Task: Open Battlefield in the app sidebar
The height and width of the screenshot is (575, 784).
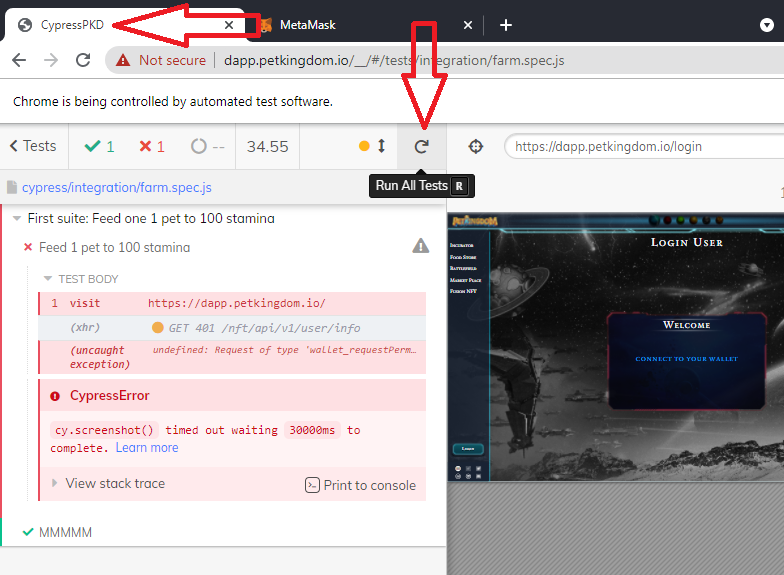Action: [463, 268]
